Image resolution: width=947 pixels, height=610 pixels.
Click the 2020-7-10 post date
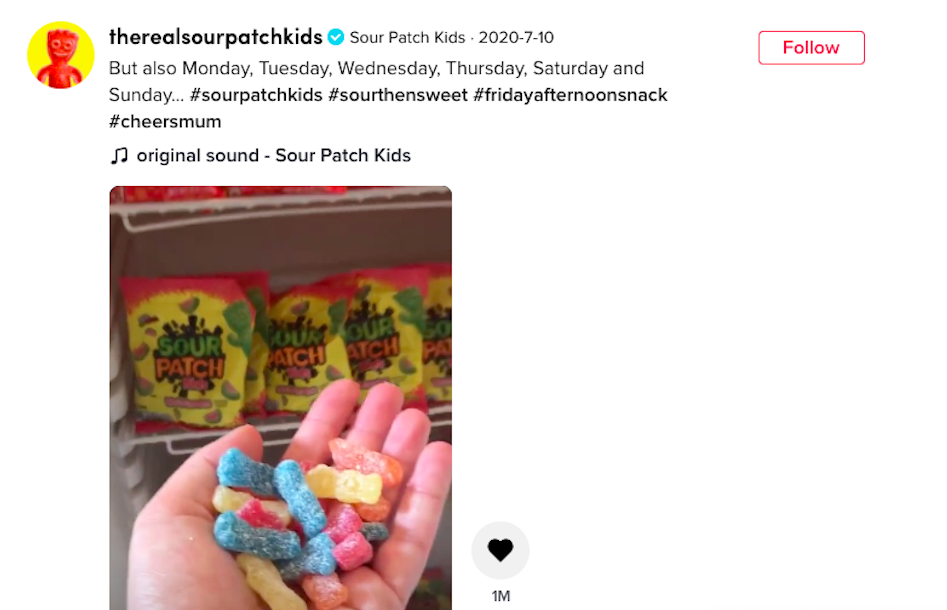coord(516,37)
